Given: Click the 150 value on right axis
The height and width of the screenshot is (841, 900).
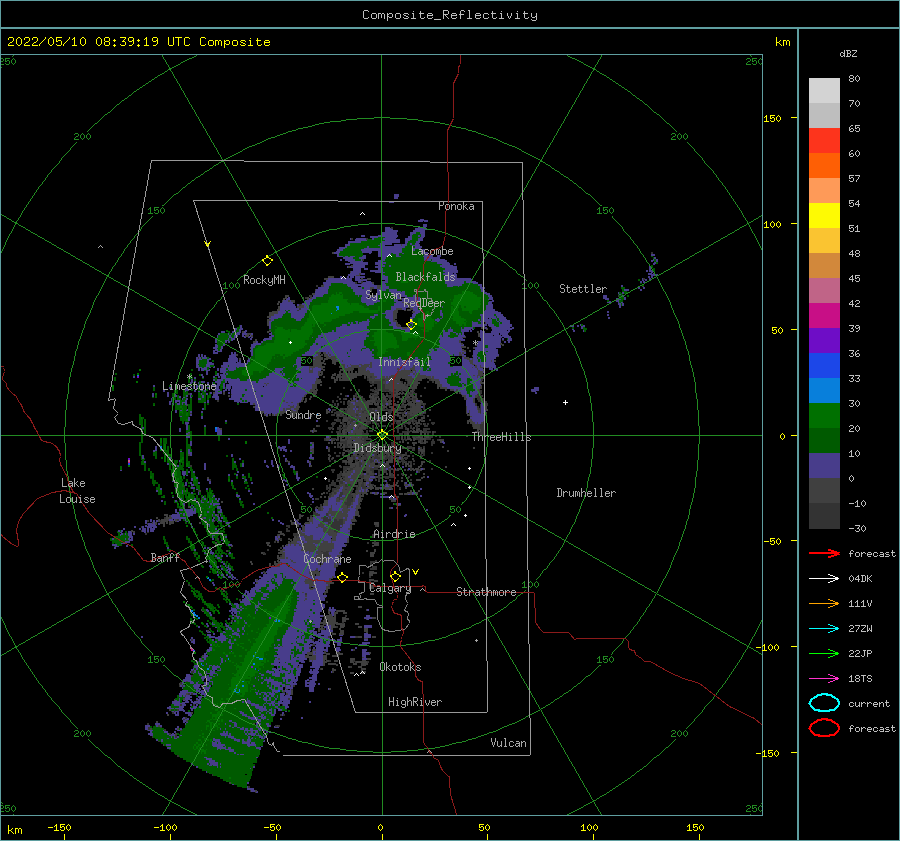Looking at the screenshot, I should coord(772,118).
